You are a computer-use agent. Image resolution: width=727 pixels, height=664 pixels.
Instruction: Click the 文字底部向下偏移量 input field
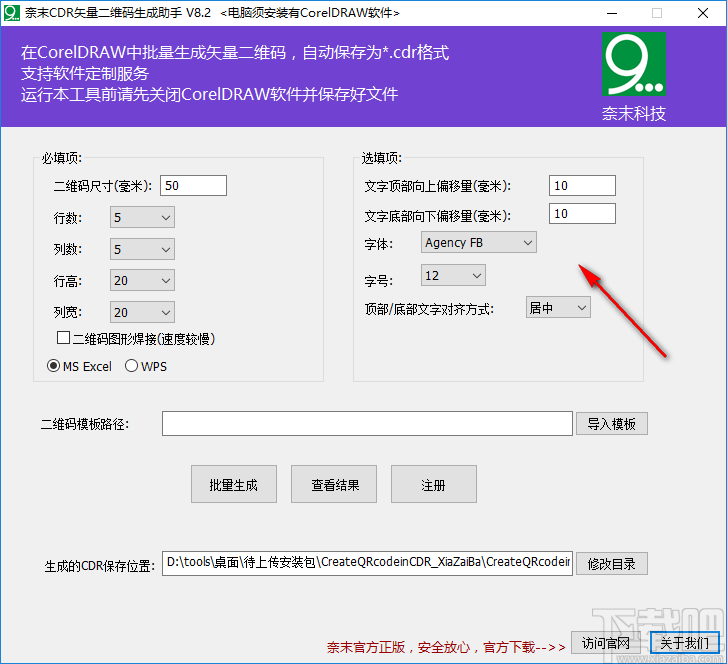[x=582, y=213]
